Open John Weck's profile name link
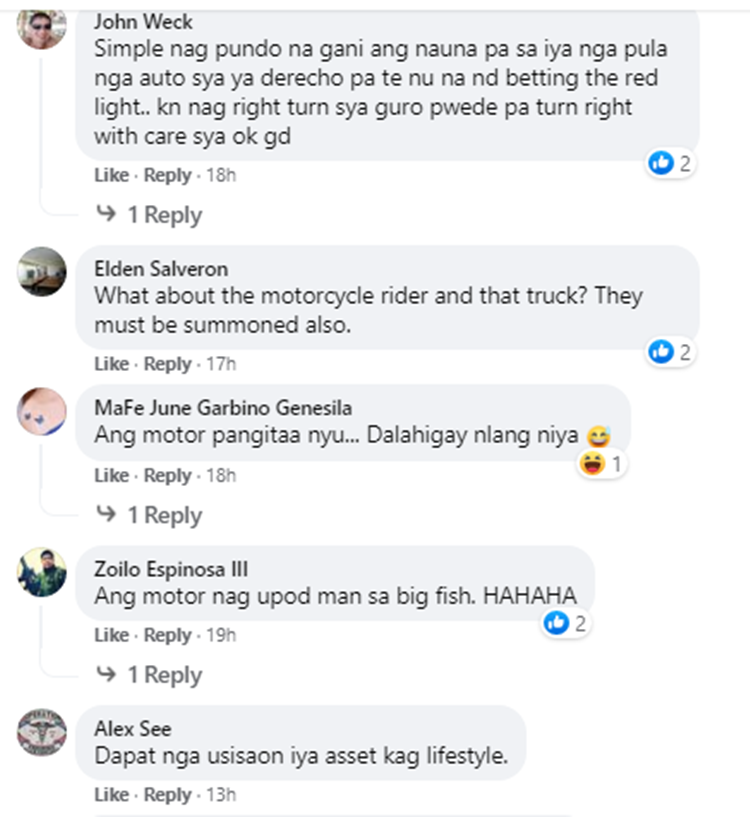Viewport: 750px width, 817px height. pos(143,22)
